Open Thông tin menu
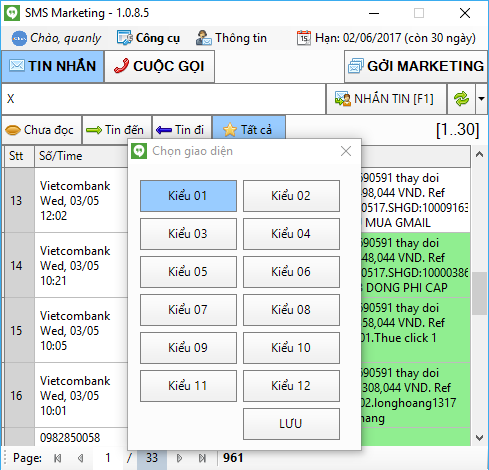 (x=231, y=38)
